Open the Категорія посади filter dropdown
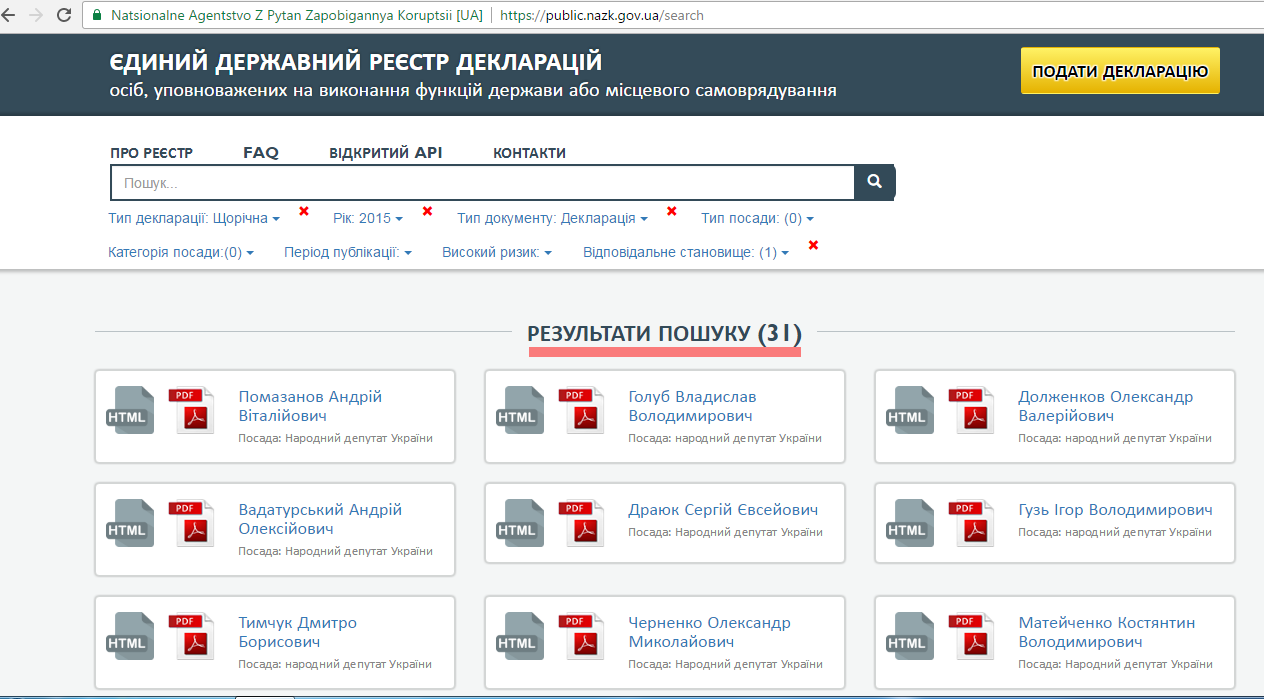Image resolution: width=1264 pixels, height=699 pixels. (x=180, y=253)
